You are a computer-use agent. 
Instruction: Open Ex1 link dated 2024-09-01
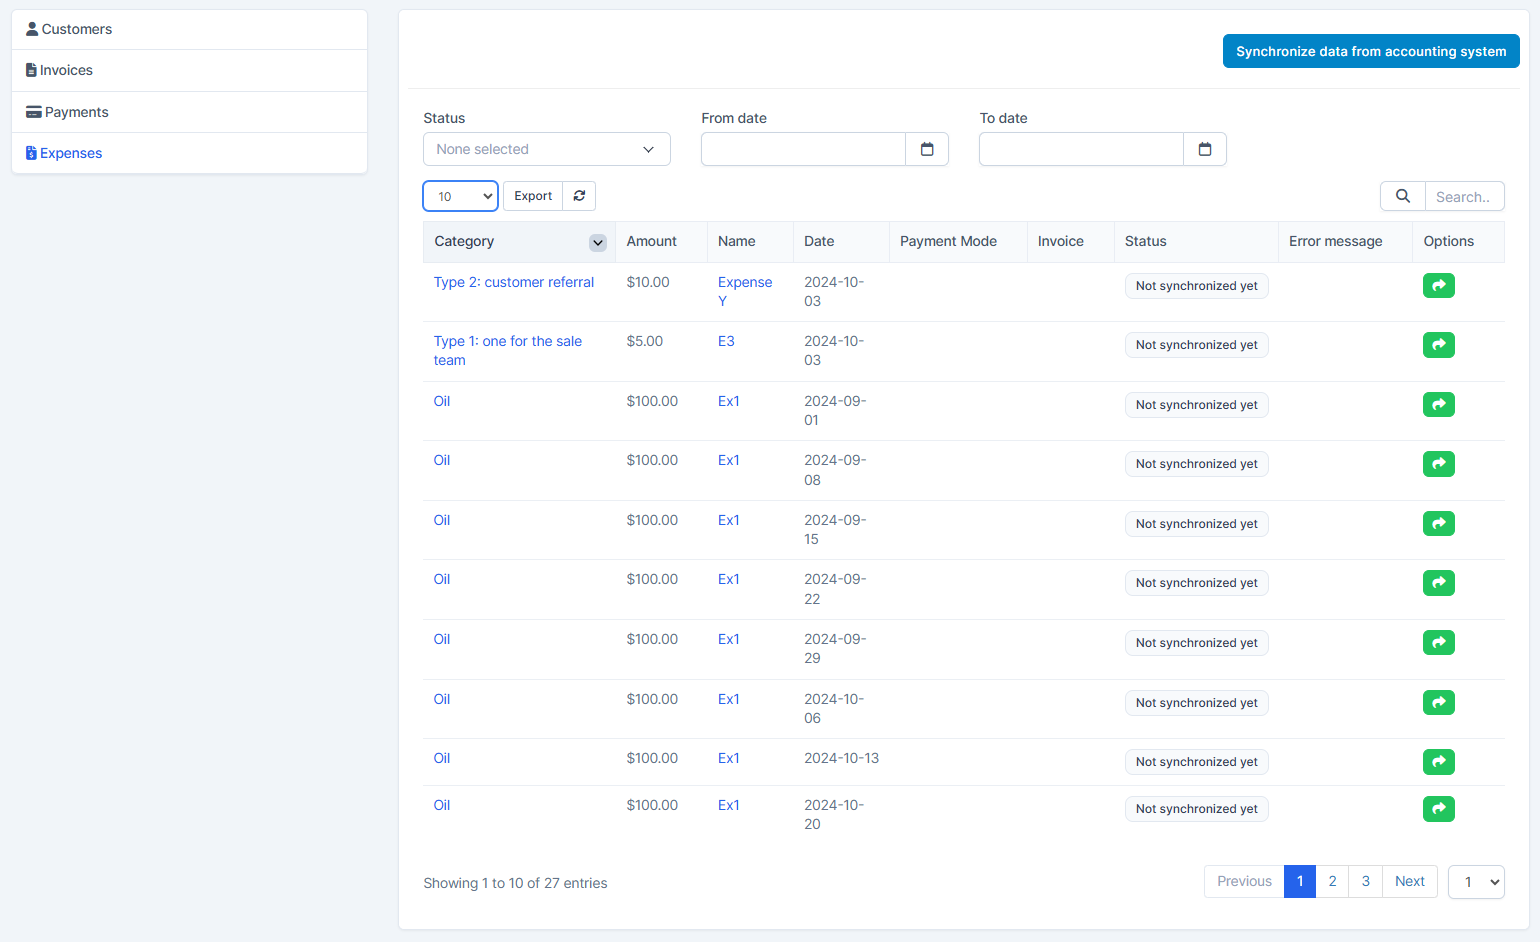729,401
